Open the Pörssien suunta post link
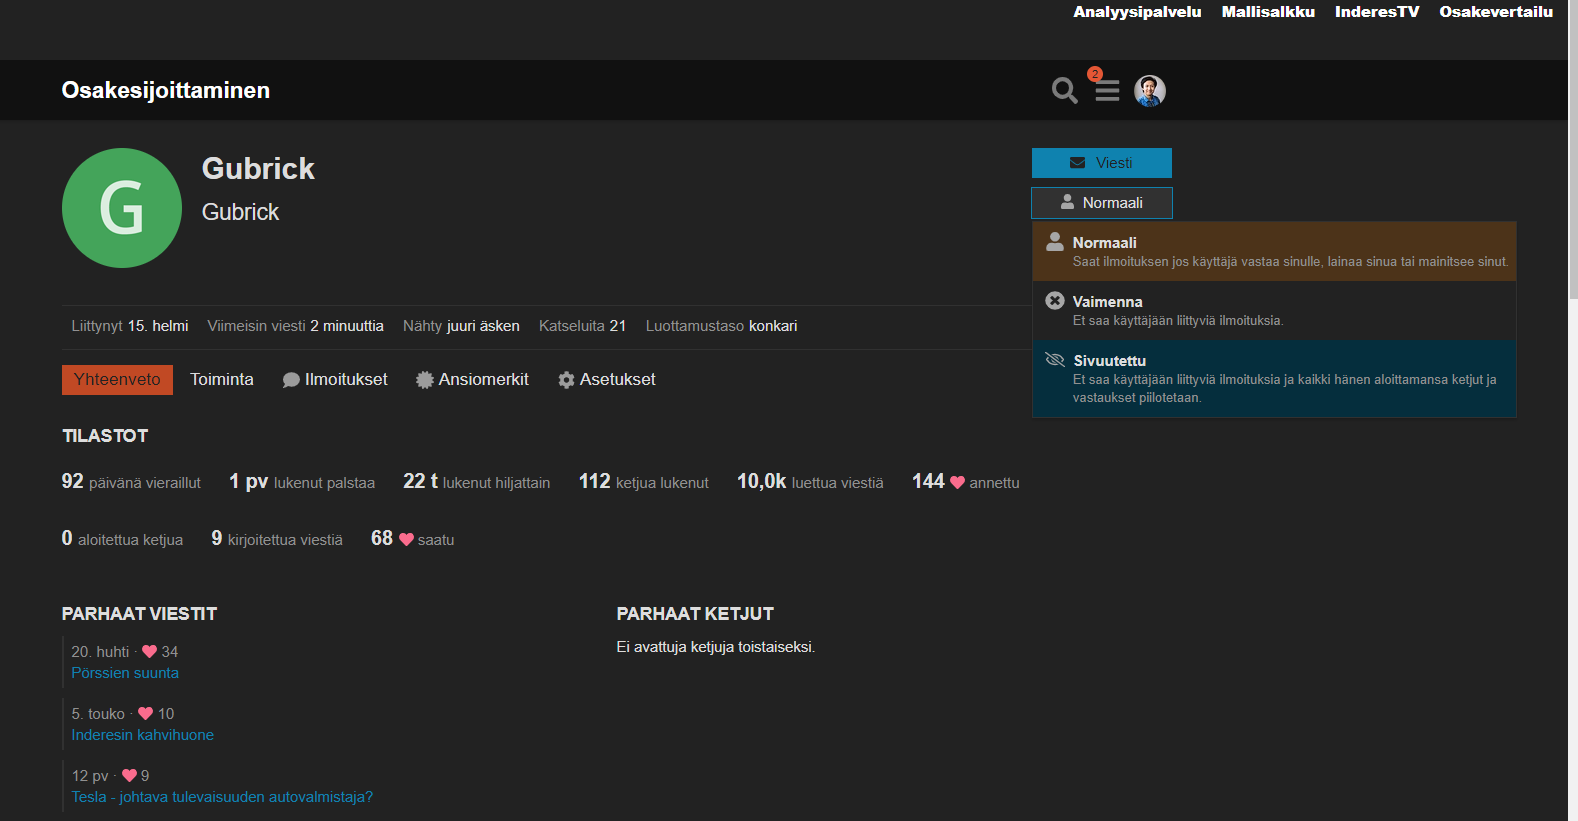 [125, 673]
